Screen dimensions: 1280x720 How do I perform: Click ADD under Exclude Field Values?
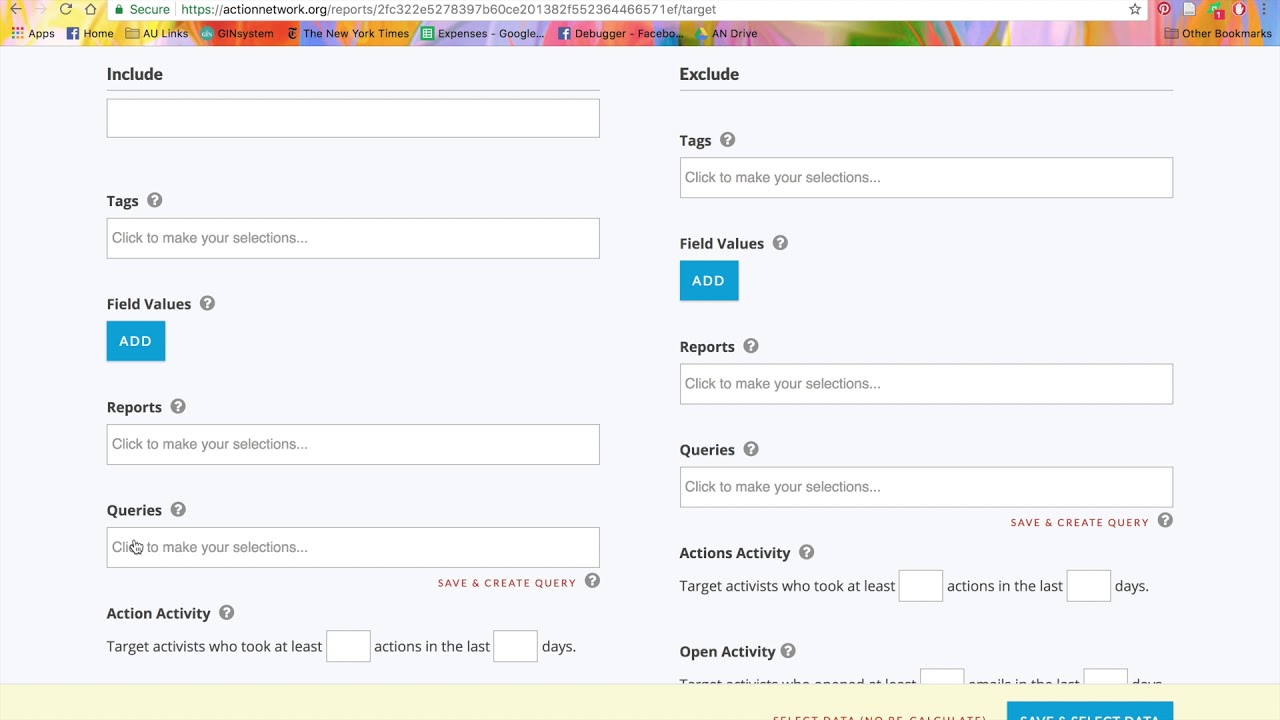pos(709,281)
